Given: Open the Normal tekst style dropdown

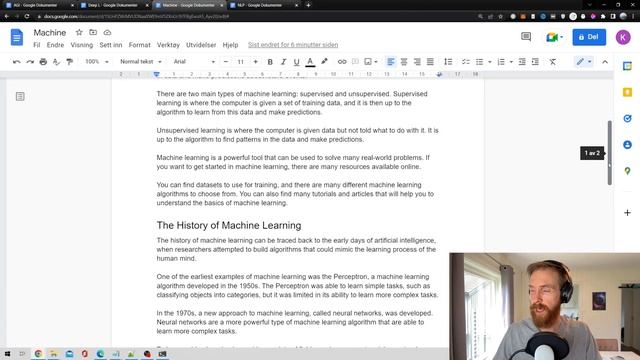Looking at the screenshot, I should point(141,62).
